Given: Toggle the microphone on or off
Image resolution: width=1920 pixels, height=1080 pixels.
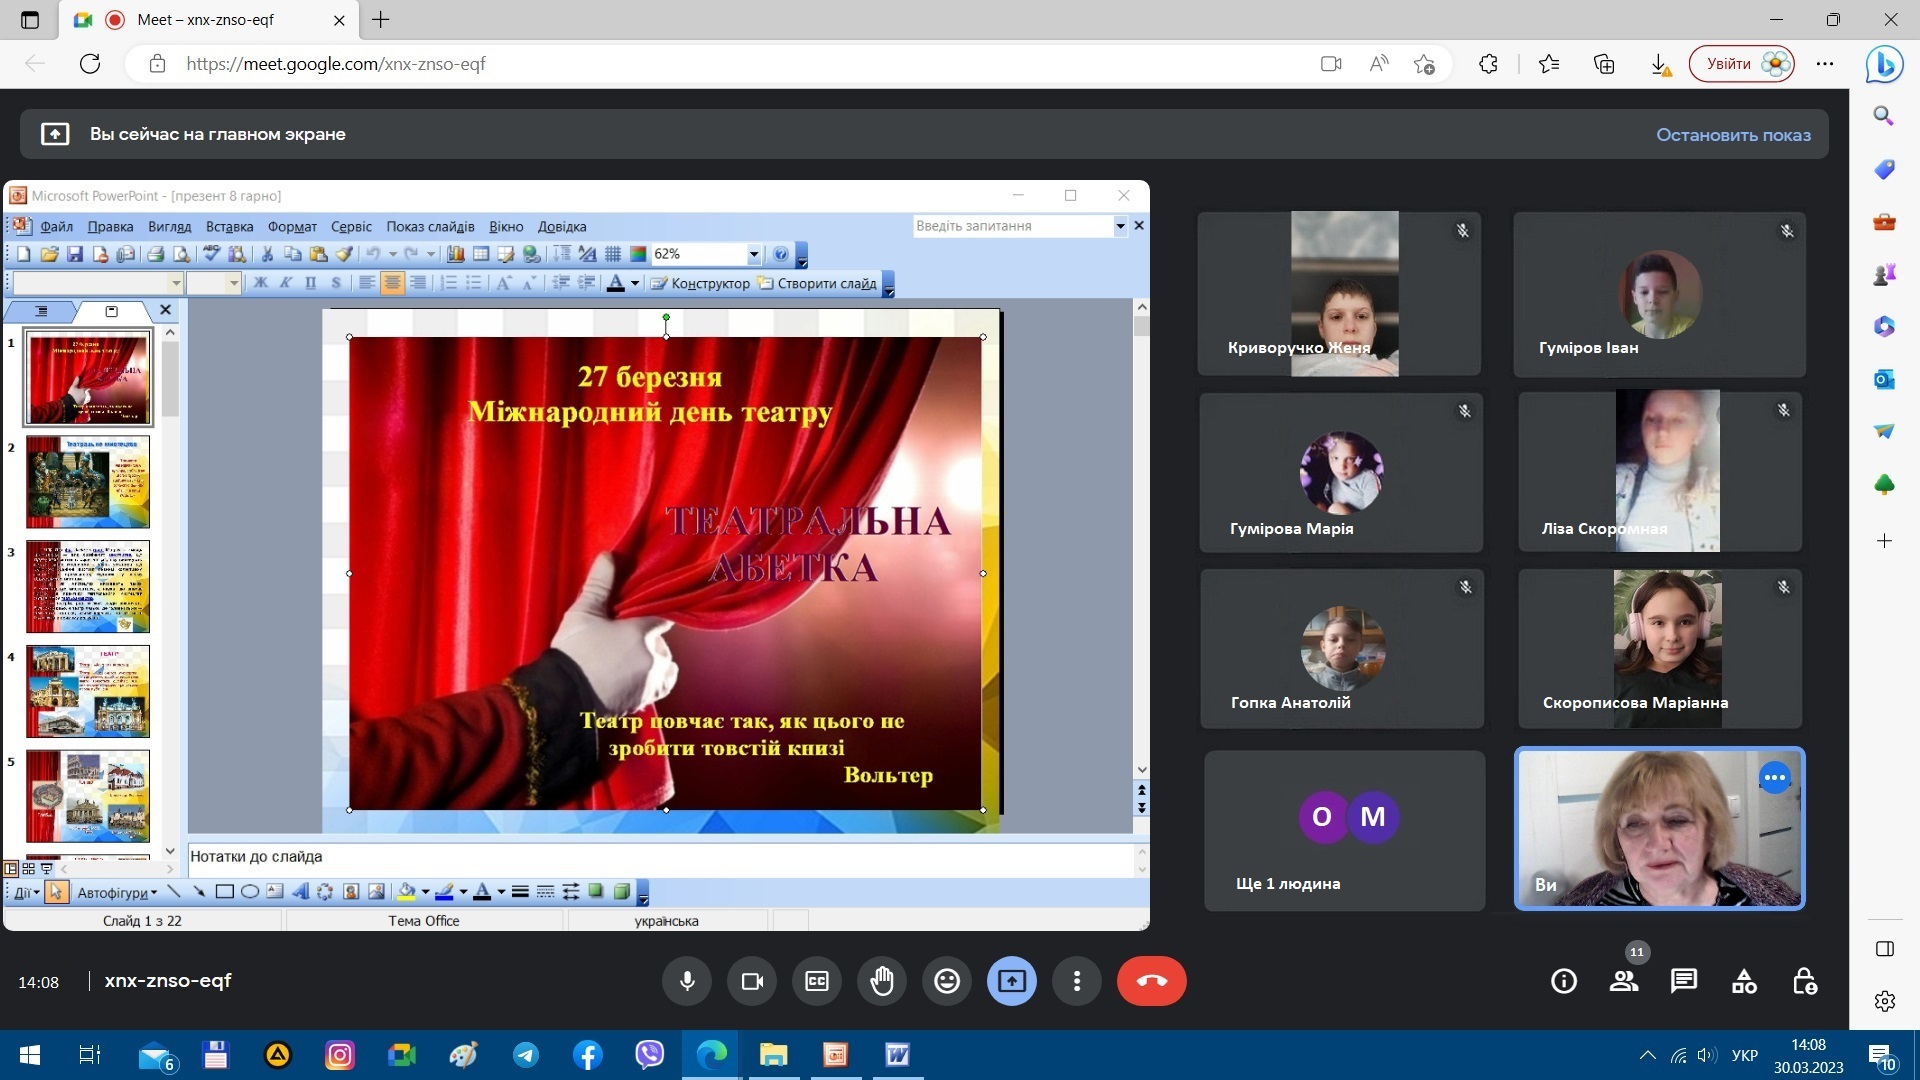Looking at the screenshot, I should [687, 981].
